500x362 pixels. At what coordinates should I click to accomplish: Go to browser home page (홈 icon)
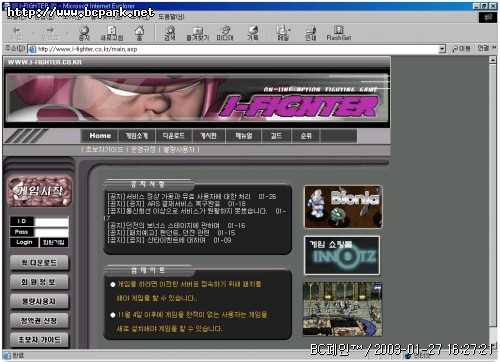[x=139, y=33]
